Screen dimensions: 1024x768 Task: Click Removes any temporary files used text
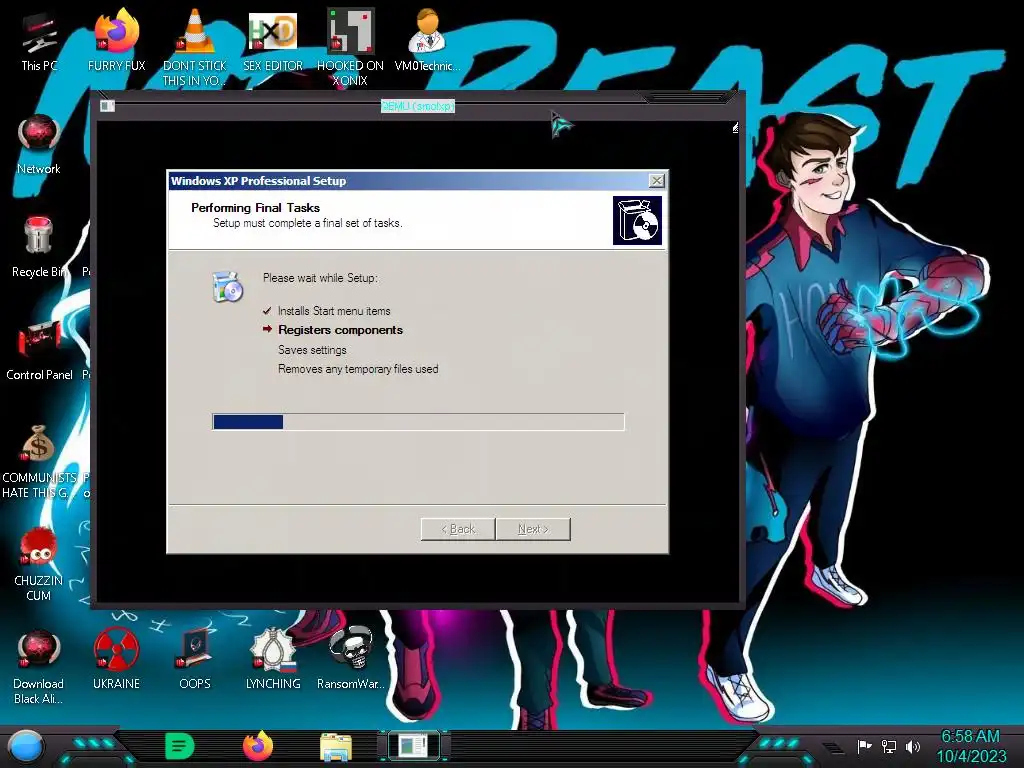[358, 369]
